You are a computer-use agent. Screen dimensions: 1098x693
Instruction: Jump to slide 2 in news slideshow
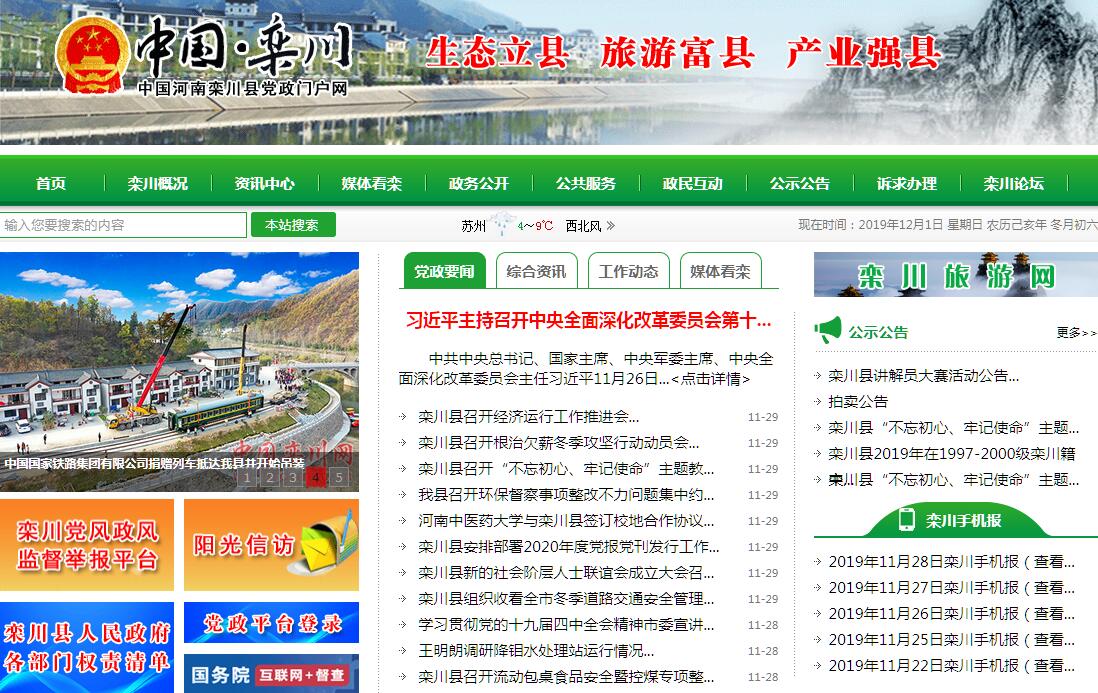point(269,477)
